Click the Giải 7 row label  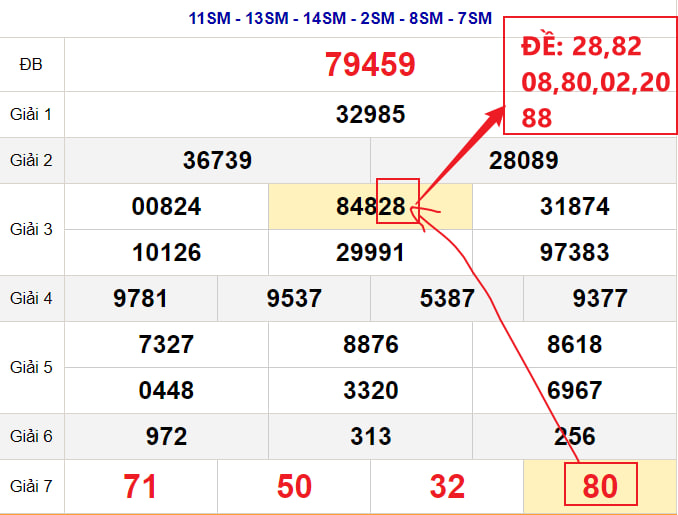pos(31,486)
